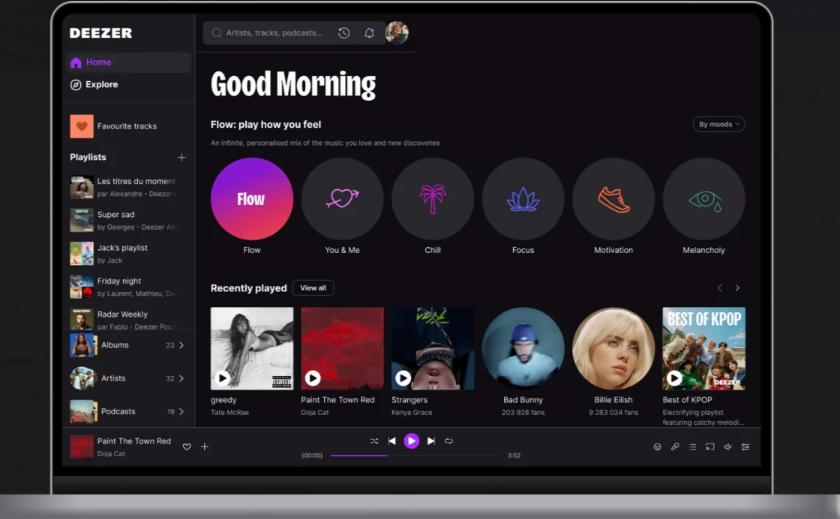The height and width of the screenshot is (519, 840).
Task: Start the Flow mix circle
Action: click(x=252, y=199)
